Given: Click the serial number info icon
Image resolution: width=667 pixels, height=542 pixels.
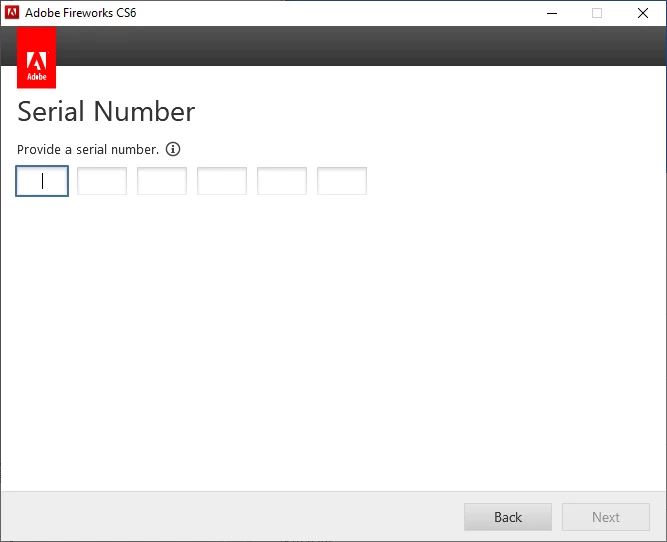Looking at the screenshot, I should tap(173, 149).
